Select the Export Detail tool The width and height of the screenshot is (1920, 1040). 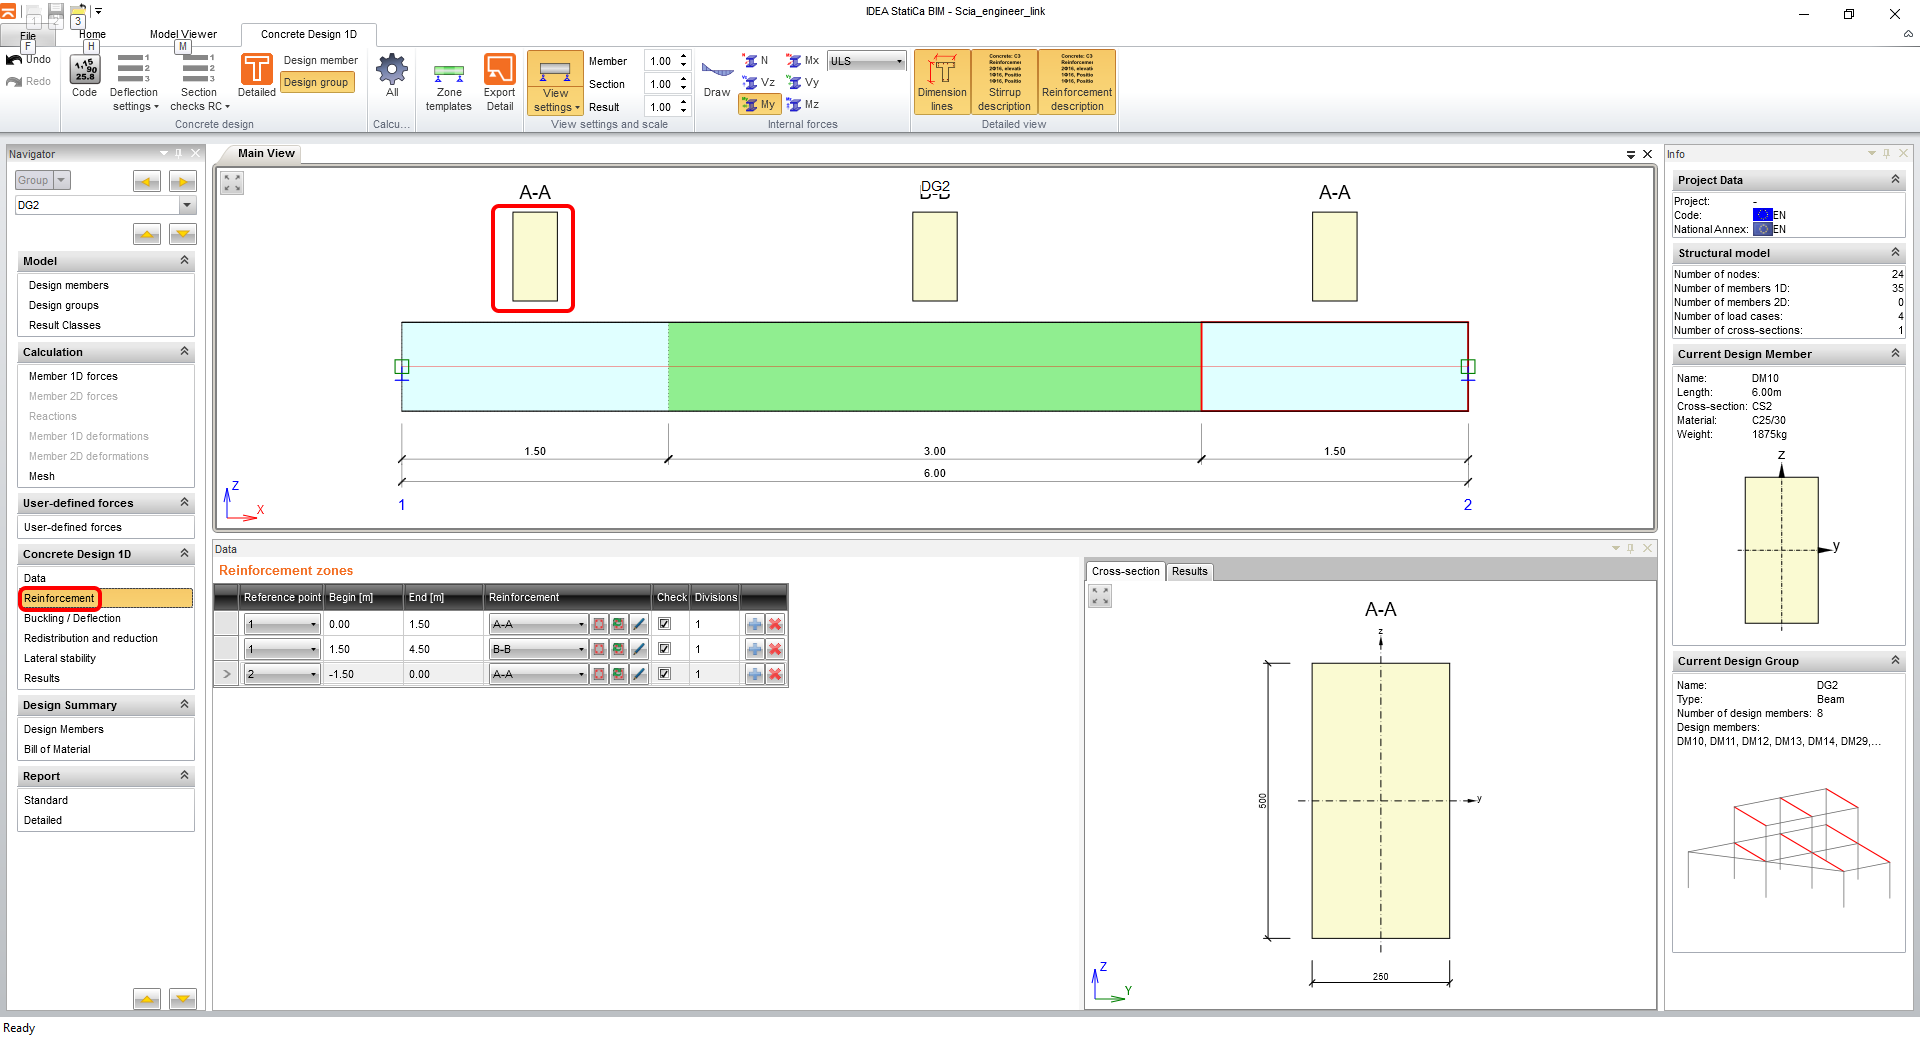[498, 82]
